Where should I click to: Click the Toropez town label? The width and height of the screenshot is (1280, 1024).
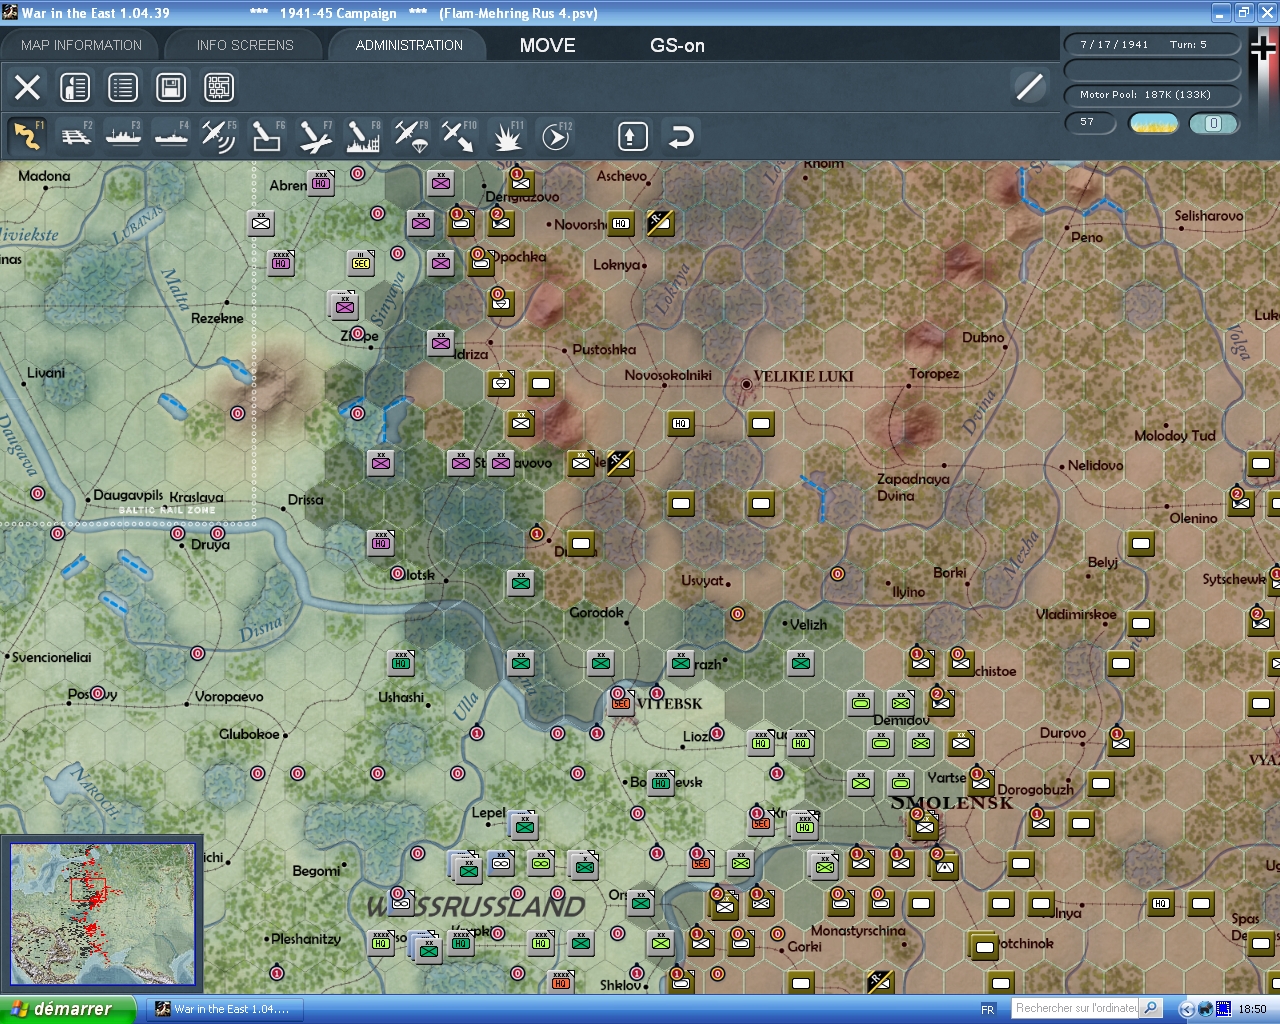(x=934, y=374)
